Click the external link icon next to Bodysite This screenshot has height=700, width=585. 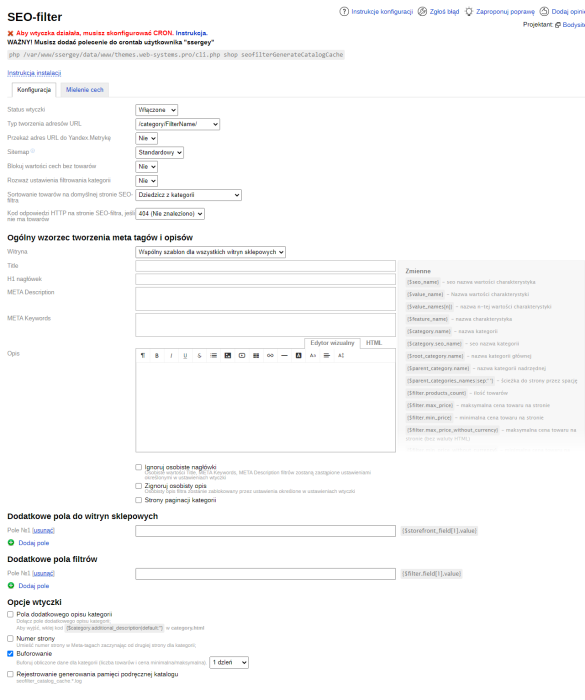(x=558, y=25)
